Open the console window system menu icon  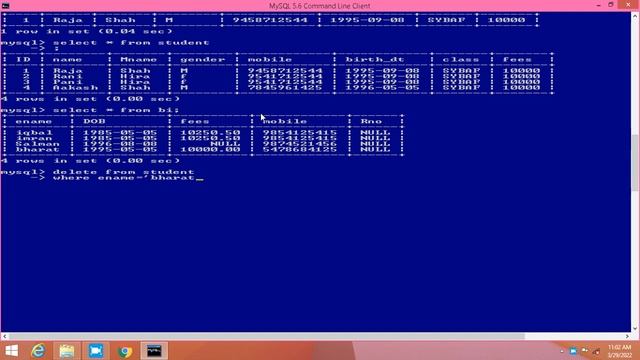(x=5, y=6)
